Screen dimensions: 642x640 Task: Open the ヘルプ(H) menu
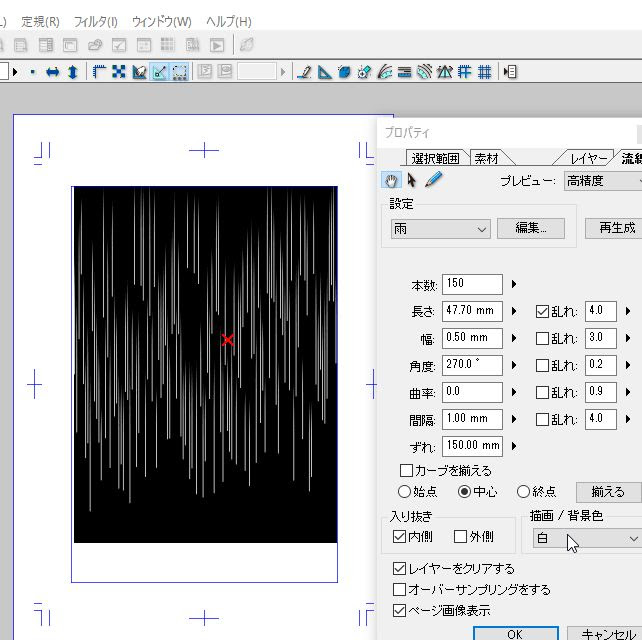pyautogui.click(x=229, y=22)
